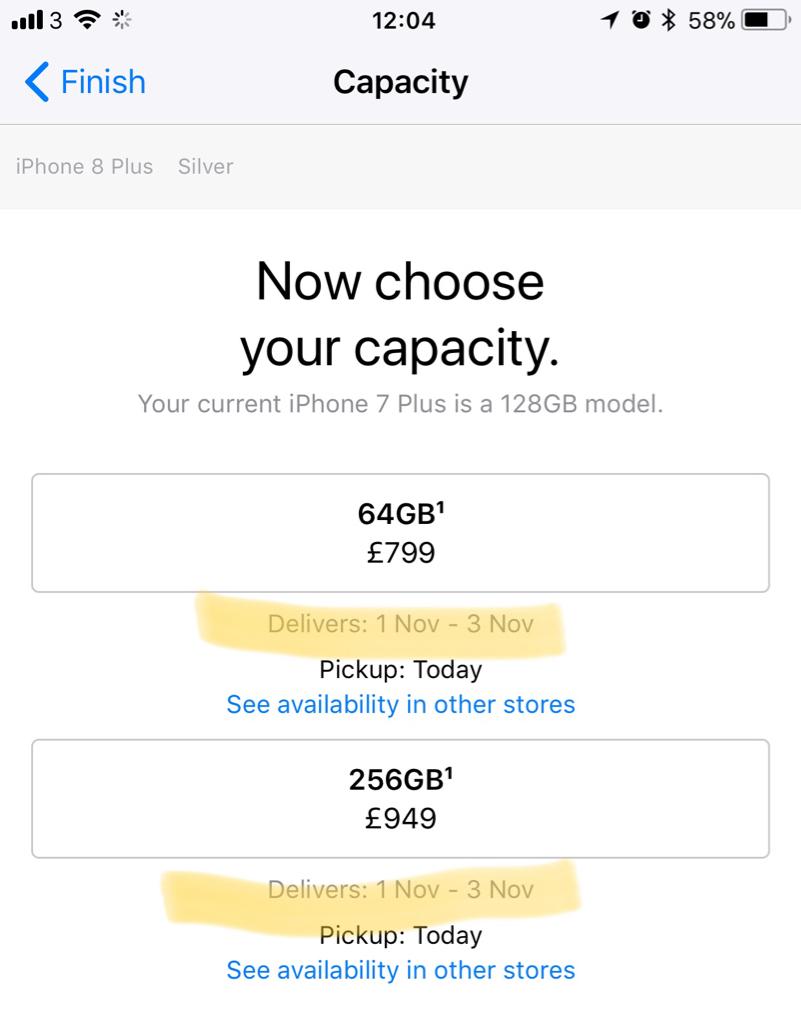Tap the Wi-Fi status icon

(88, 20)
